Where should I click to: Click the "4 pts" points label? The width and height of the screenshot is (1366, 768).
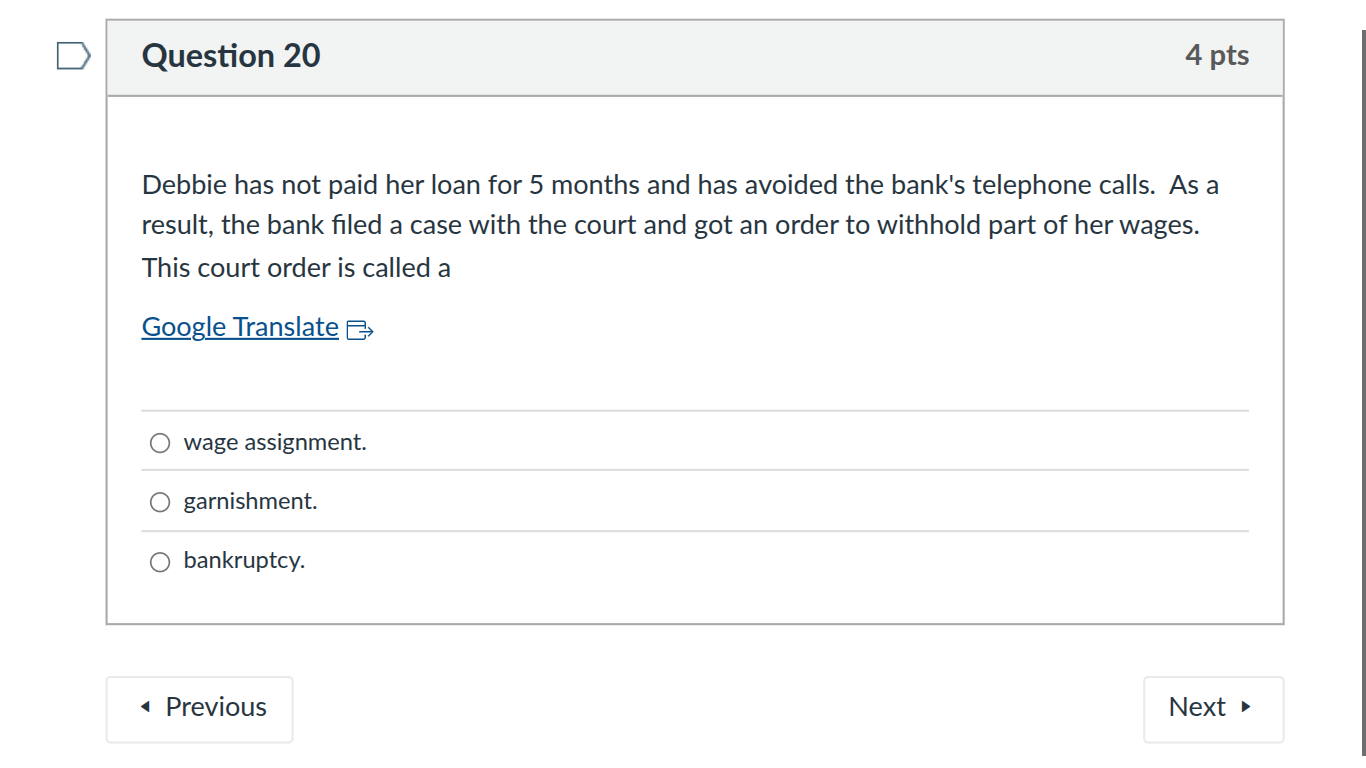(x=1217, y=57)
